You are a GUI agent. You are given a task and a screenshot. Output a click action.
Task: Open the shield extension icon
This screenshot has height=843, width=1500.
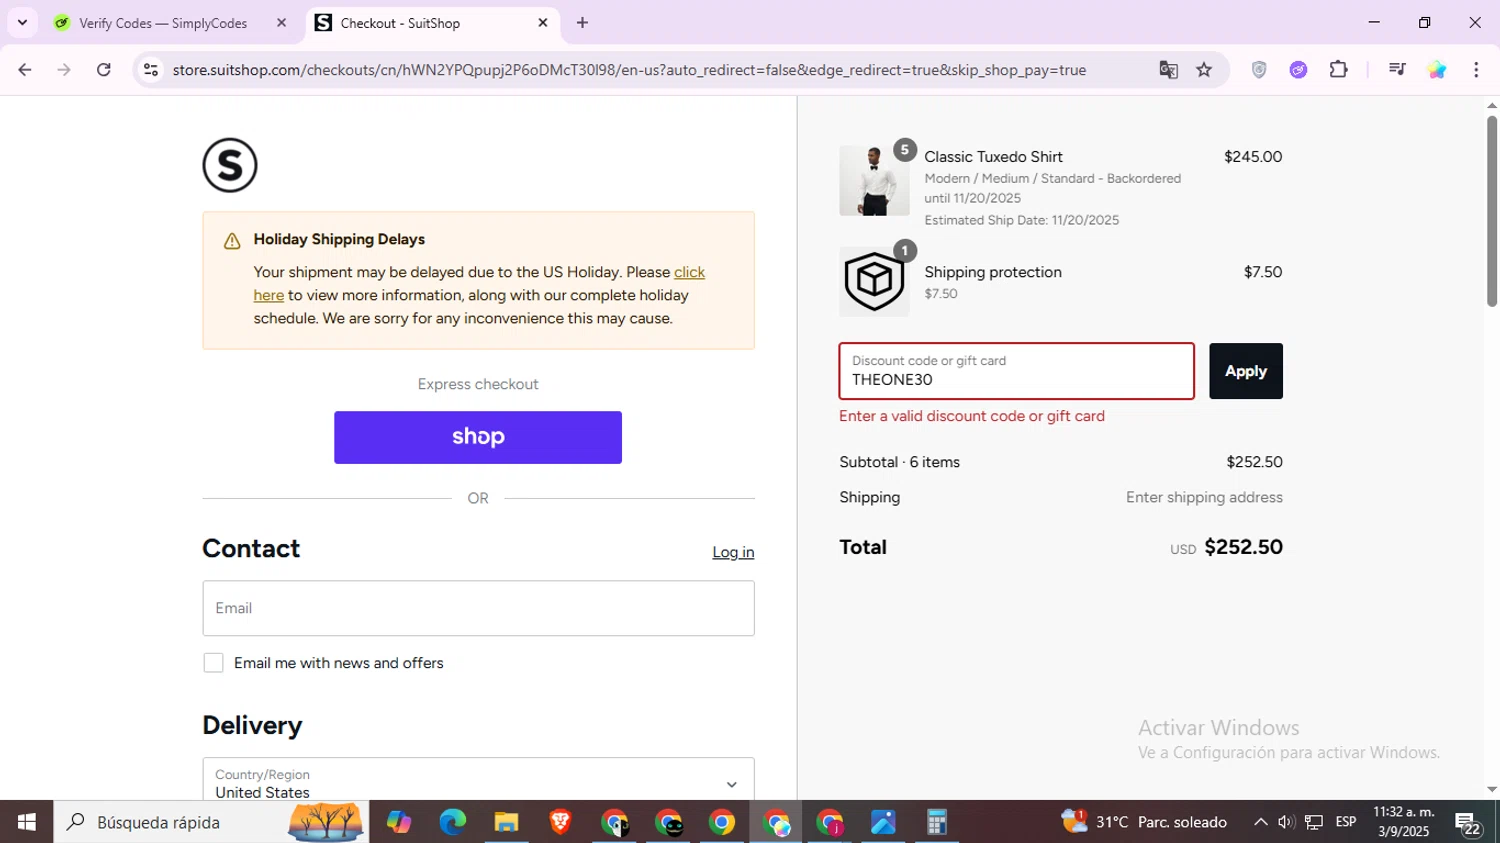pos(1259,70)
